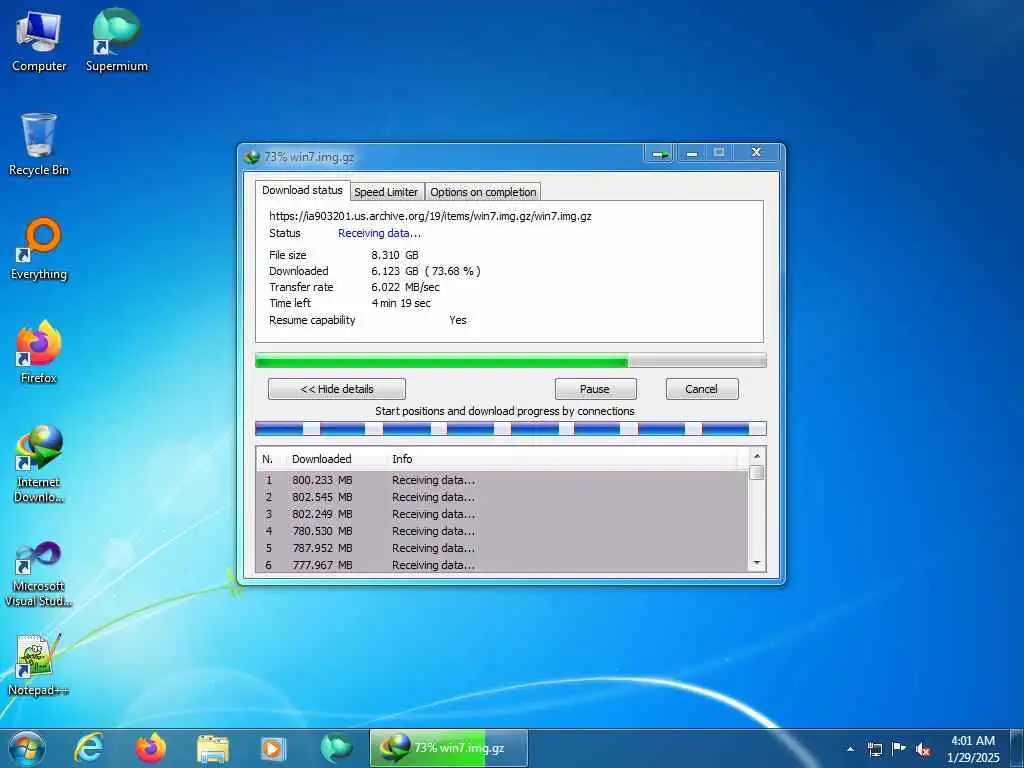
Task: Open the network tray icon
Action: point(874,749)
